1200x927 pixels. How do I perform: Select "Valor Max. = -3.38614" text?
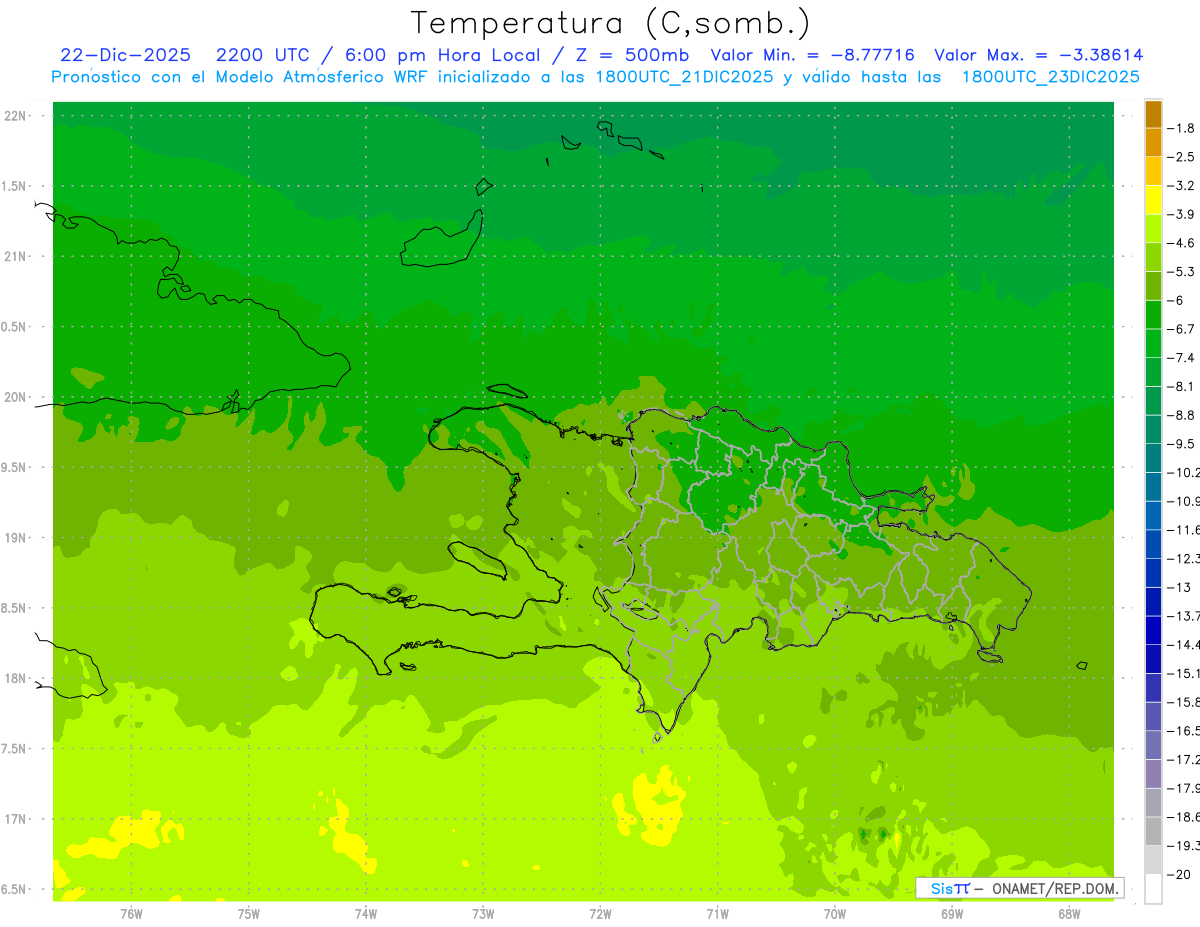pyautogui.click(x=1039, y=55)
